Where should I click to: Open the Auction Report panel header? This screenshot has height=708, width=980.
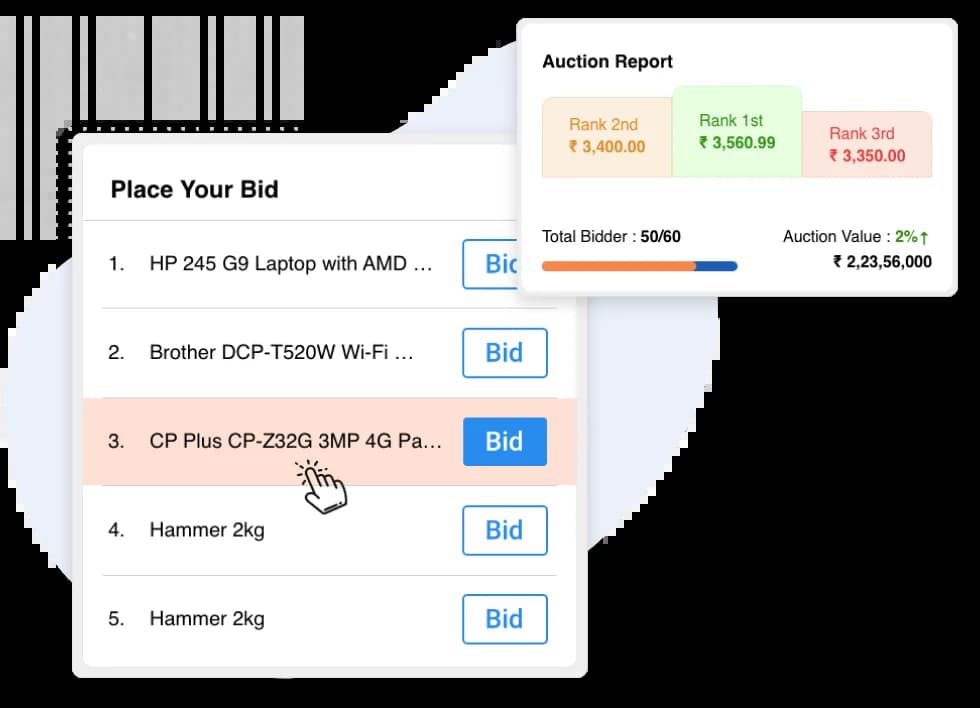607,62
